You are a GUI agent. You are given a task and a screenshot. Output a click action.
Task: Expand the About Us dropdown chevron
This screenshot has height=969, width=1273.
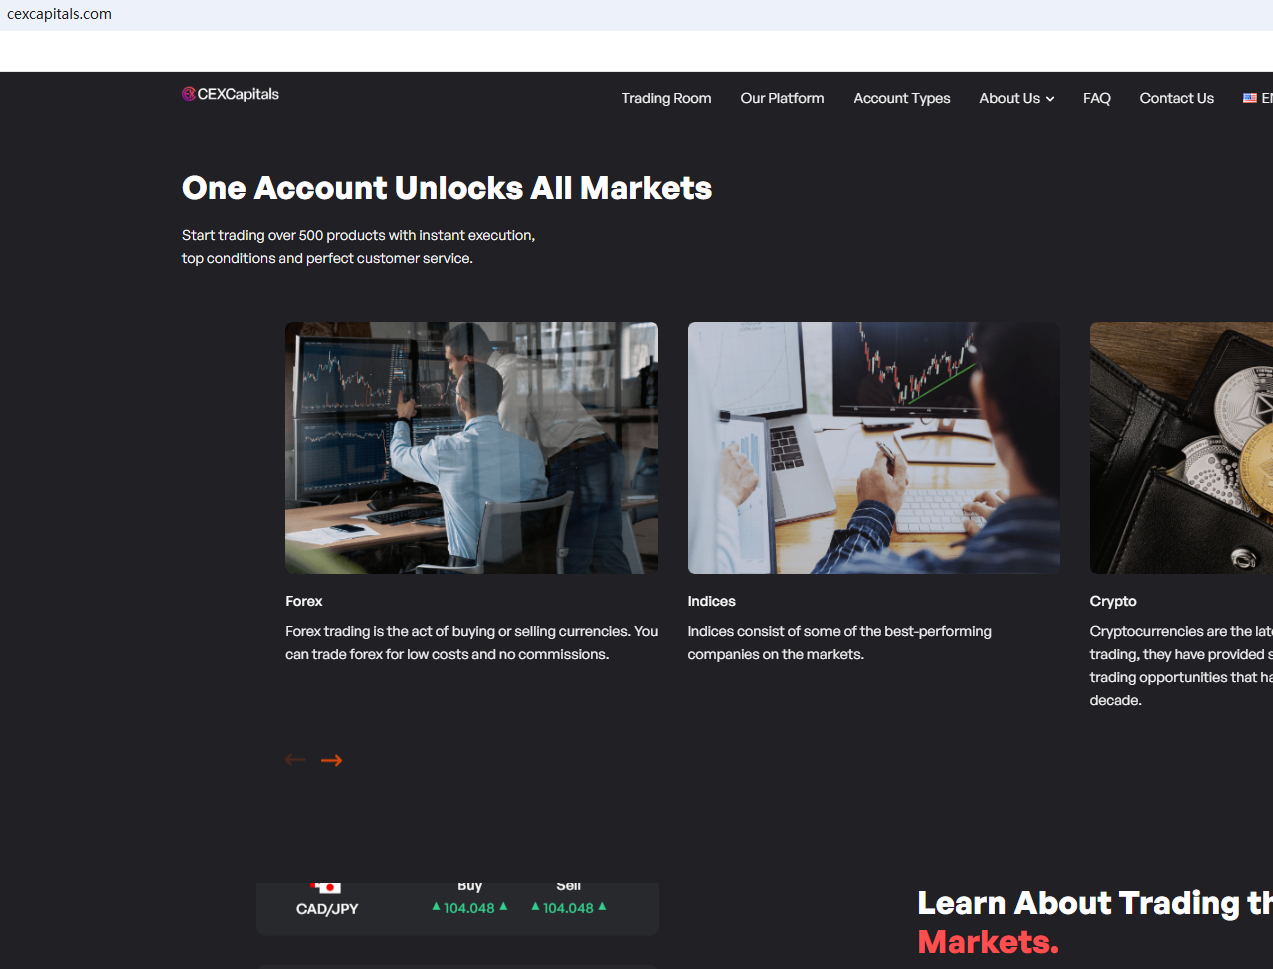pyautogui.click(x=1050, y=99)
